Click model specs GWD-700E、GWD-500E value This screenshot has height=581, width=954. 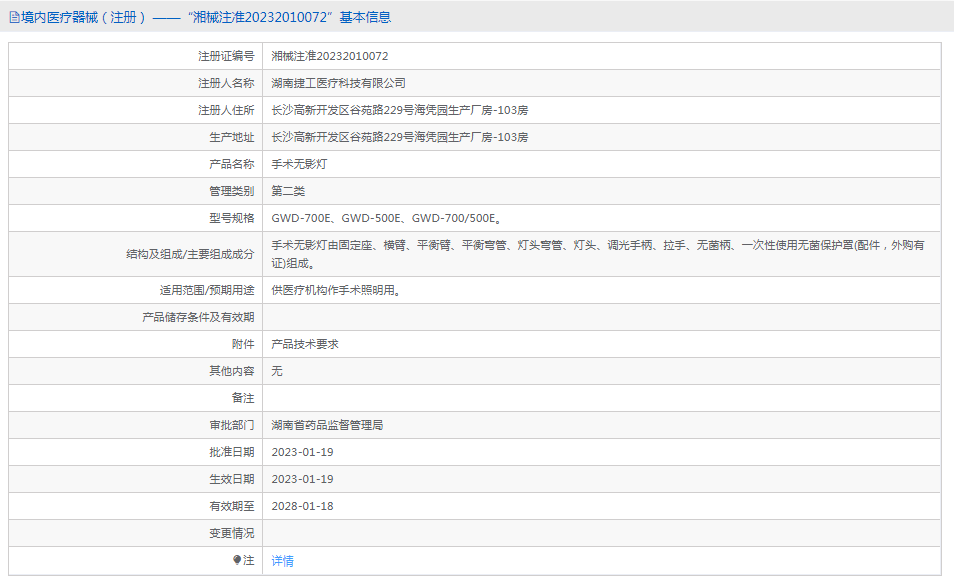[387, 218]
